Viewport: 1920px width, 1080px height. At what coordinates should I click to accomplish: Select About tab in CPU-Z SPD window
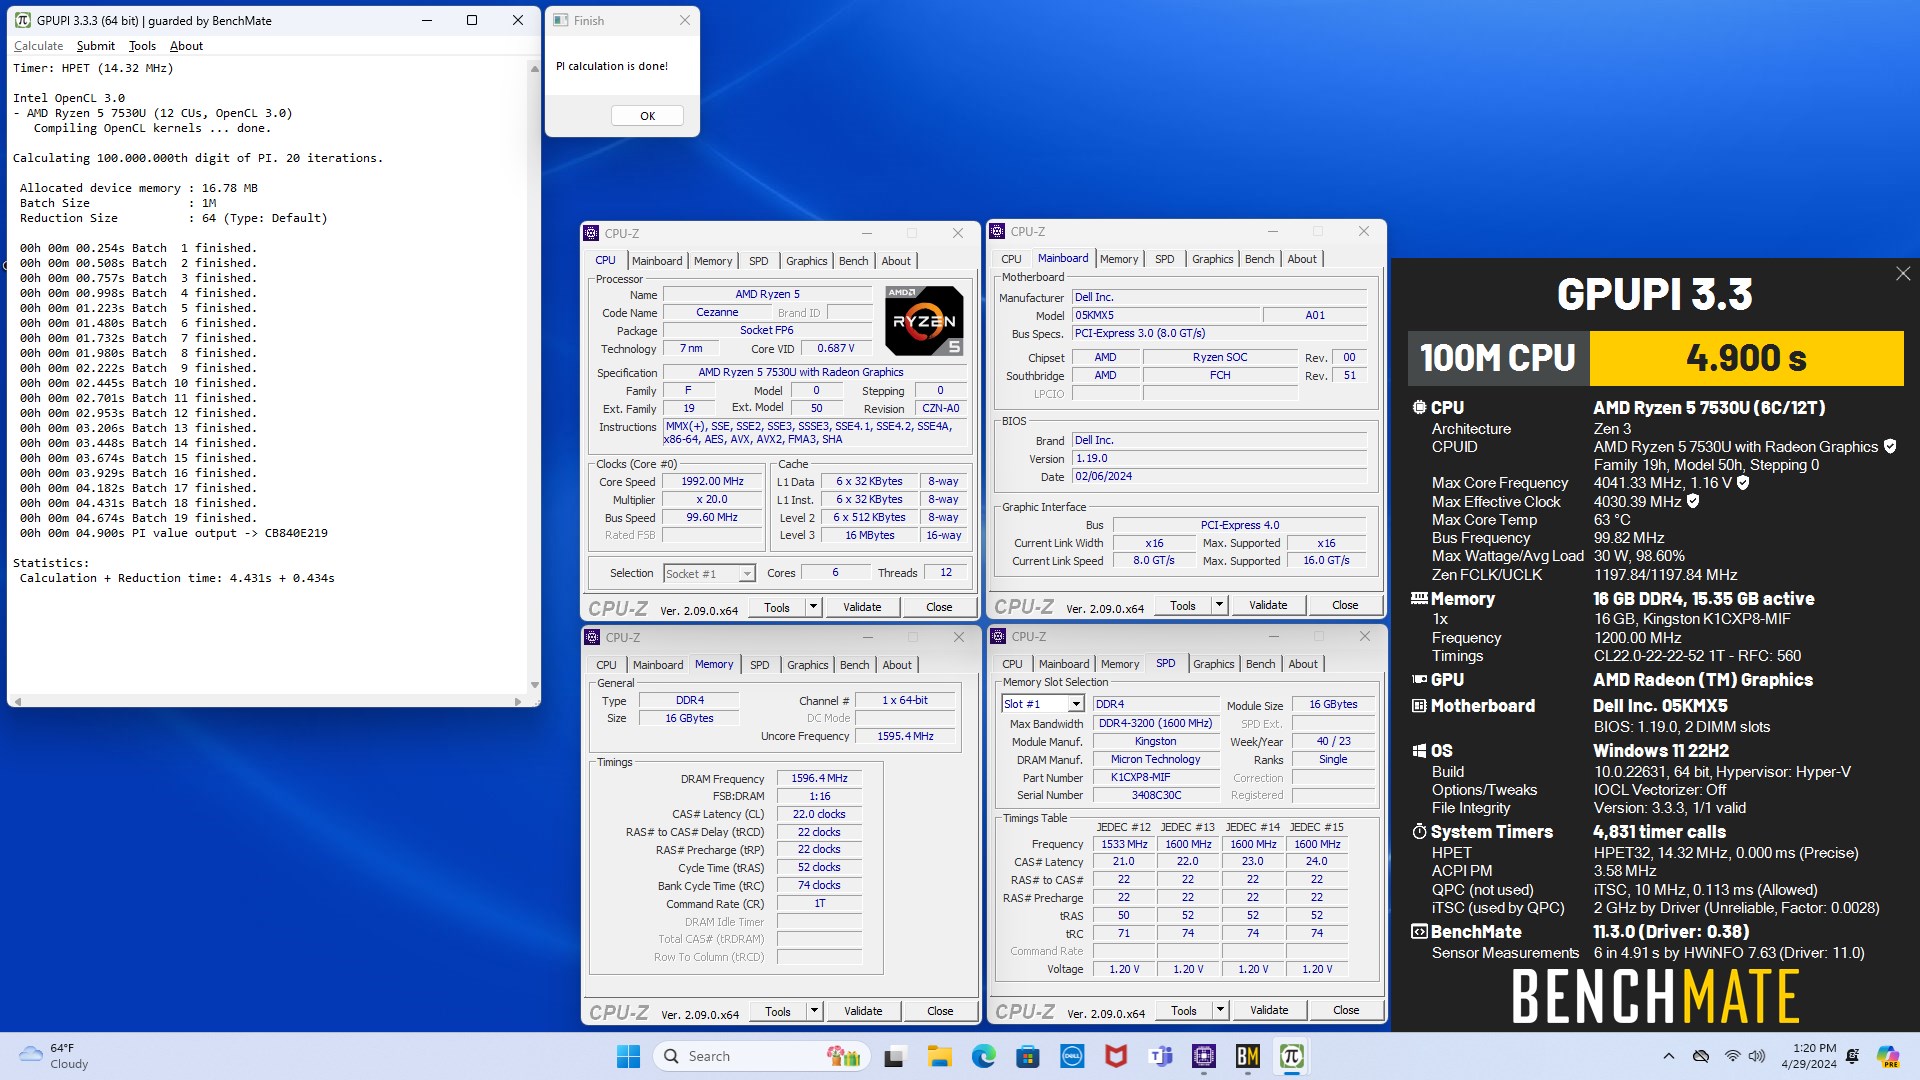point(1302,664)
